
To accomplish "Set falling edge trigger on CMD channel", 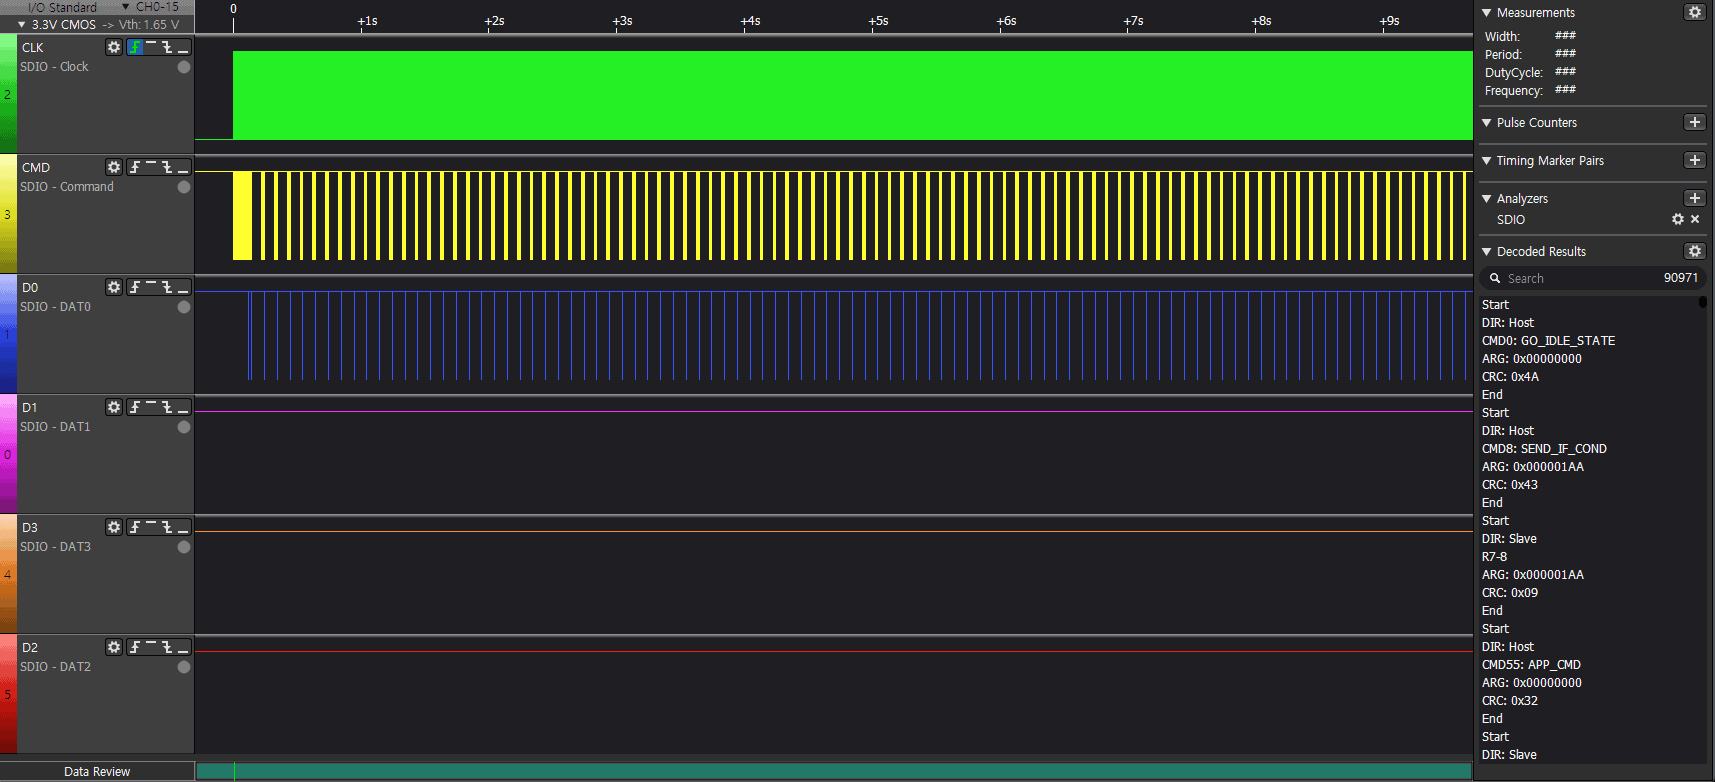I will 167,167.
